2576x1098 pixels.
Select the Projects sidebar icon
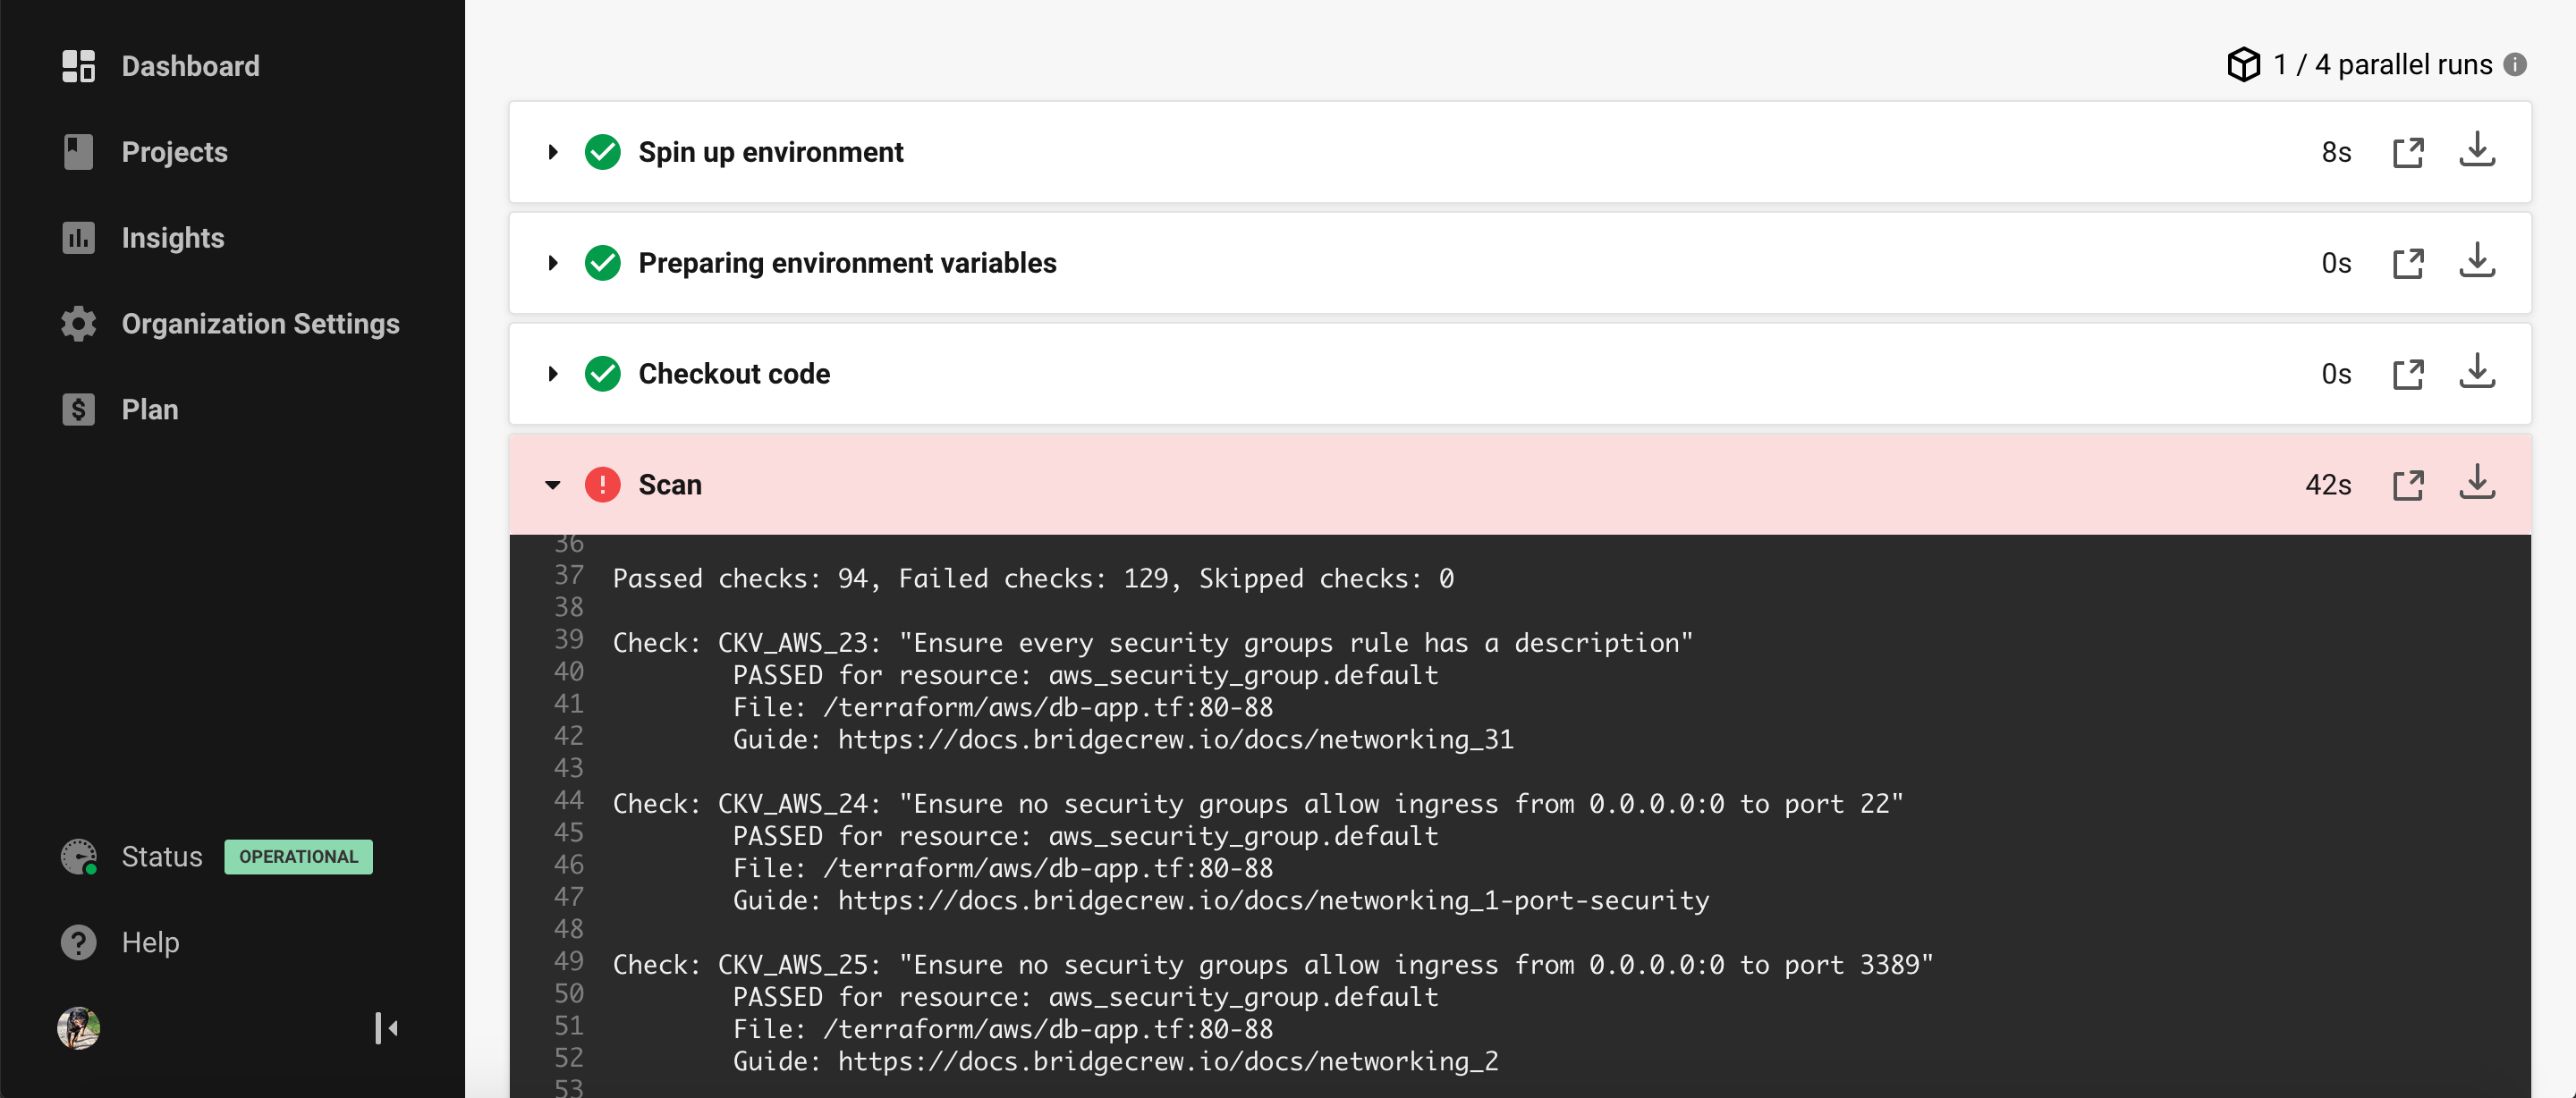(78, 151)
